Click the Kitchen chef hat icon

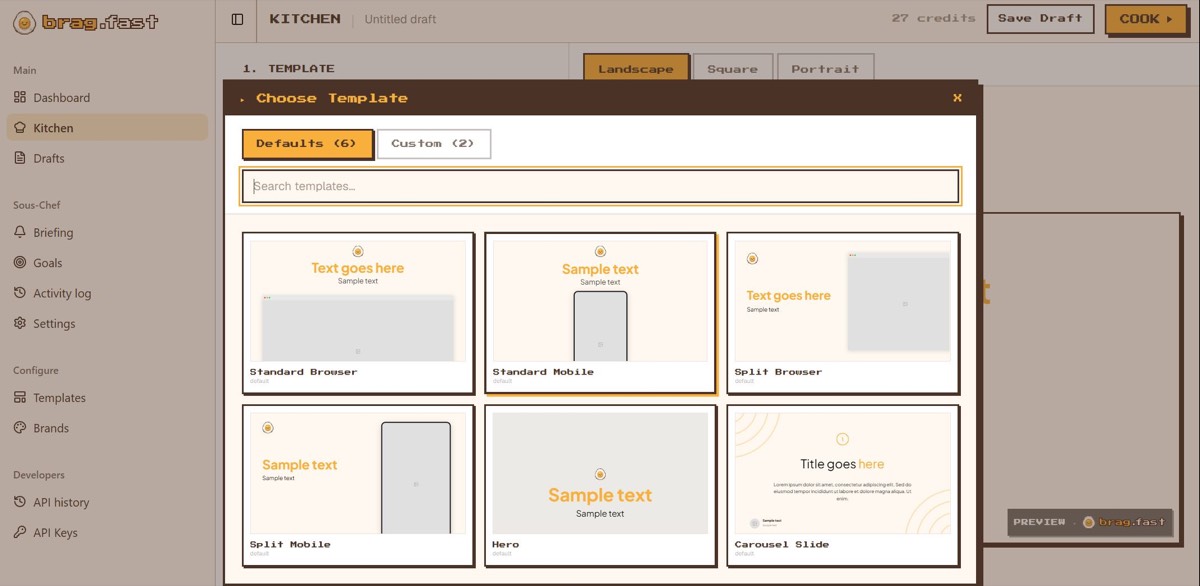[21, 127]
